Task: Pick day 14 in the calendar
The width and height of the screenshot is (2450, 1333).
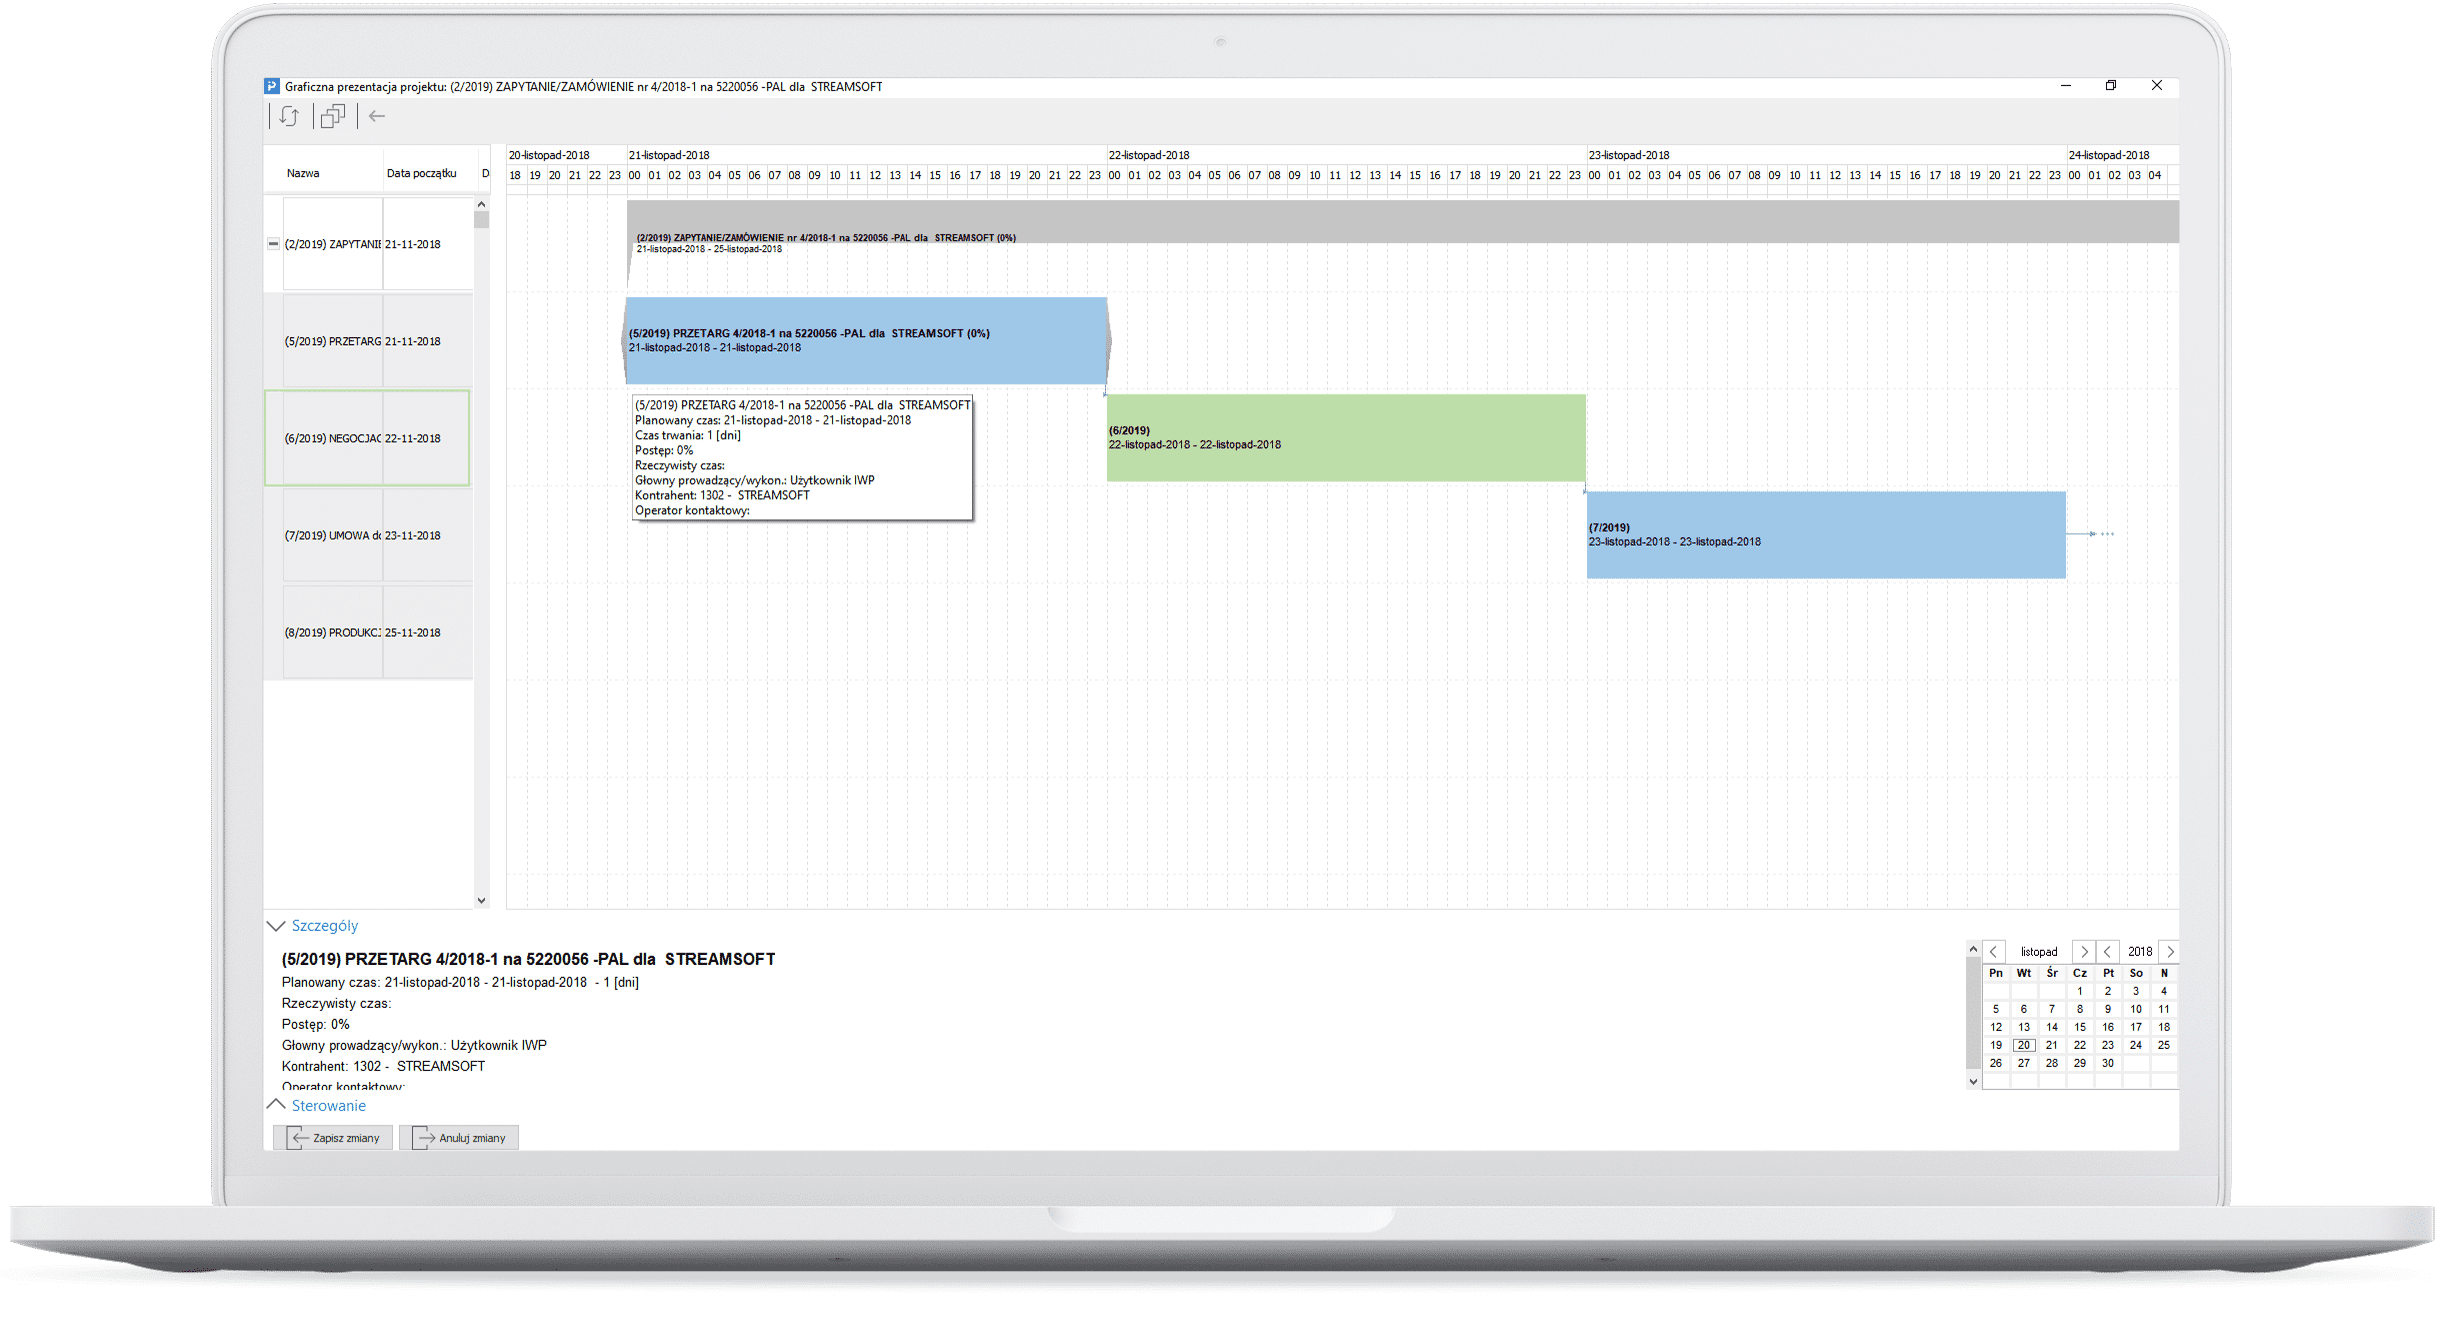Action: [2052, 1027]
